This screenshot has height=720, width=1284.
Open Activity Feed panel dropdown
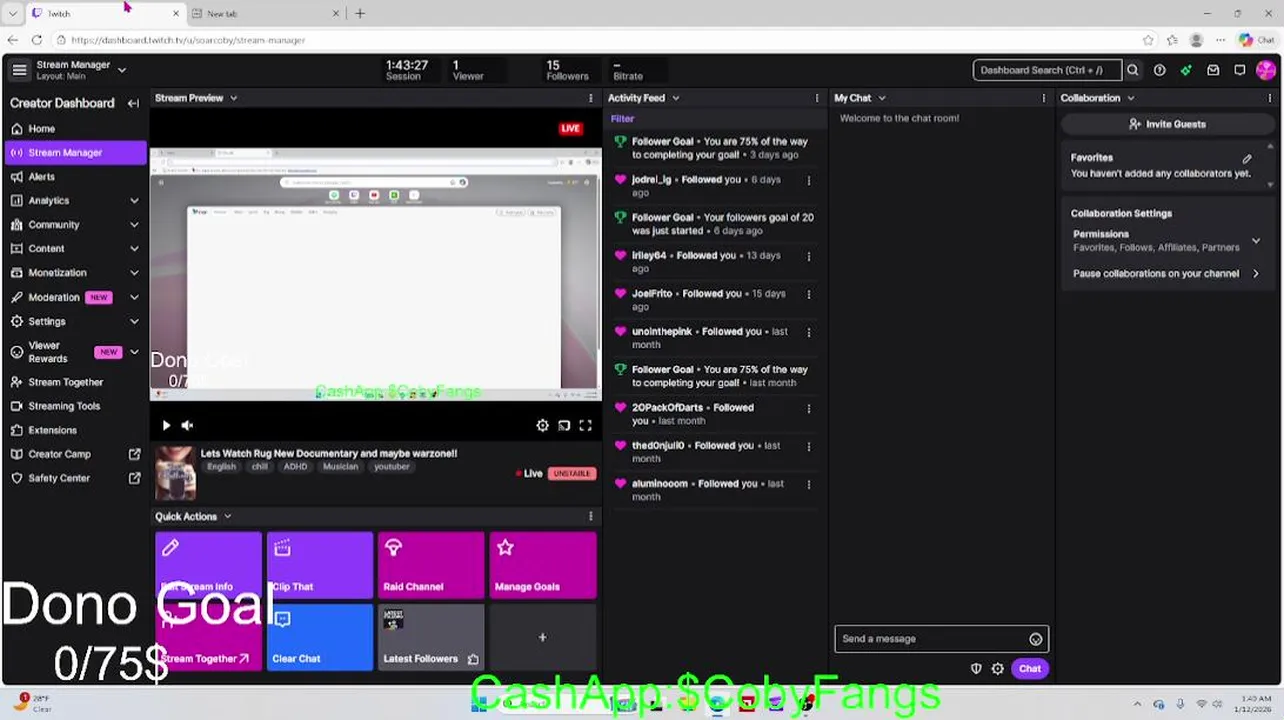click(x=675, y=98)
